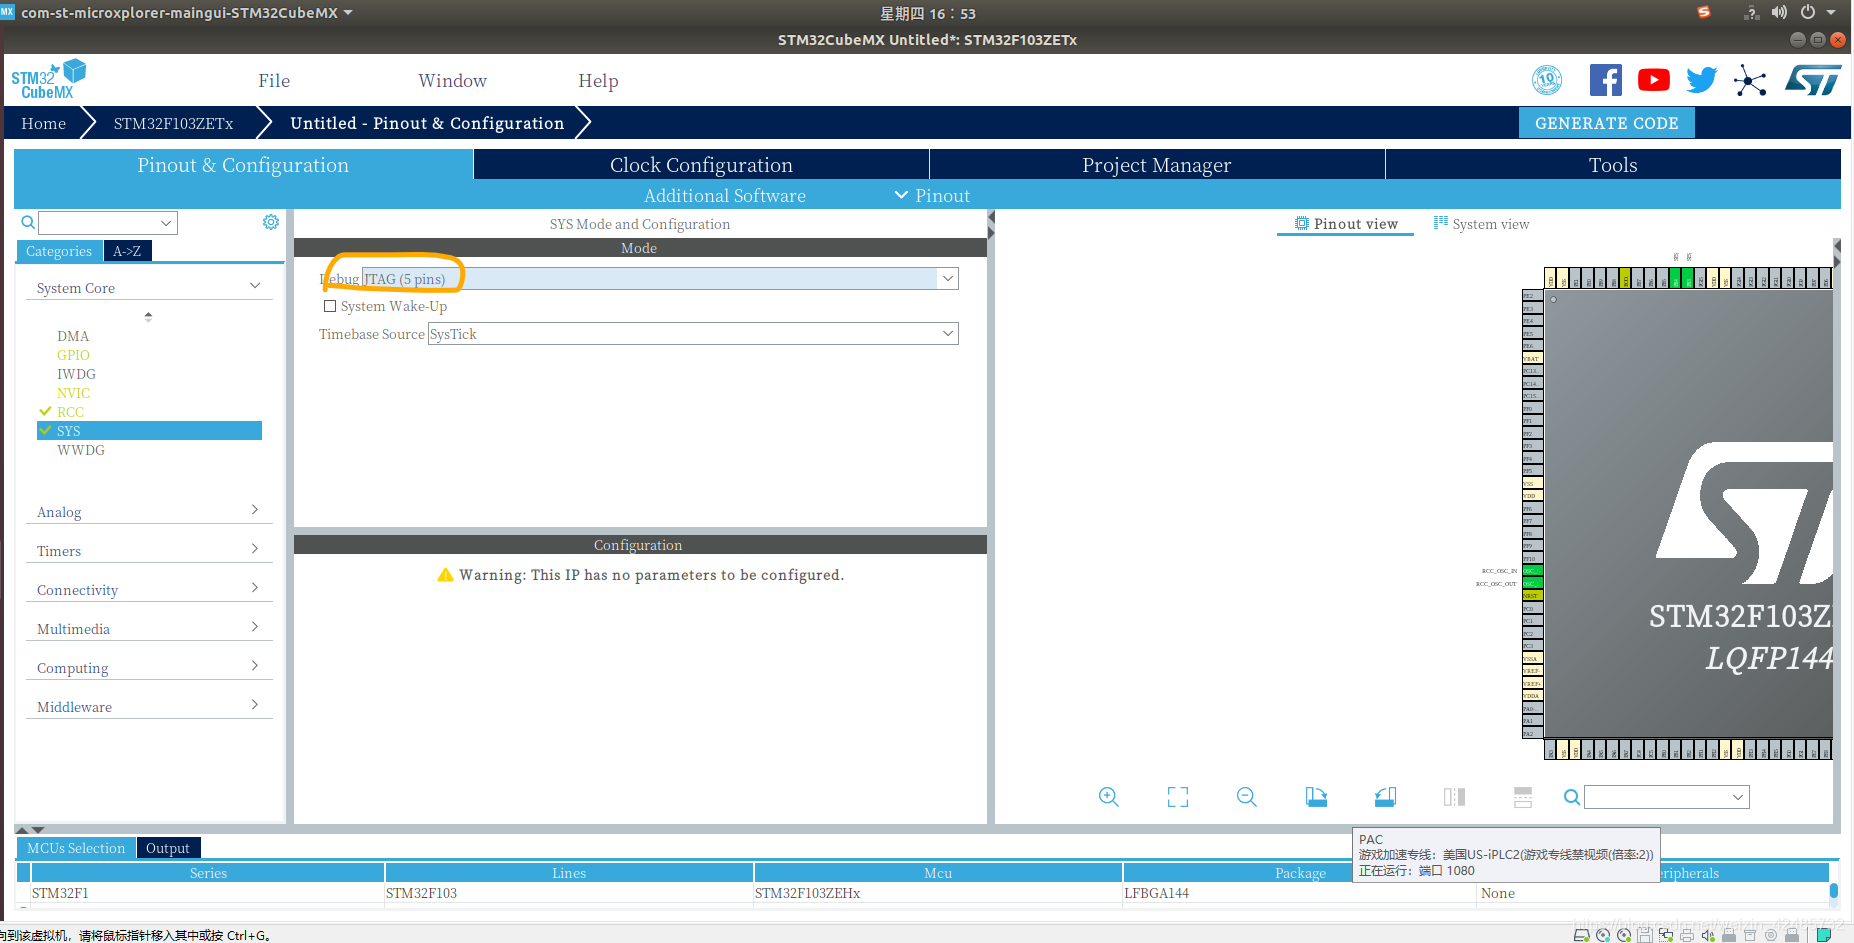Select RCC in System Core list
The width and height of the screenshot is (1854, 943).
[x=70, y=412]
